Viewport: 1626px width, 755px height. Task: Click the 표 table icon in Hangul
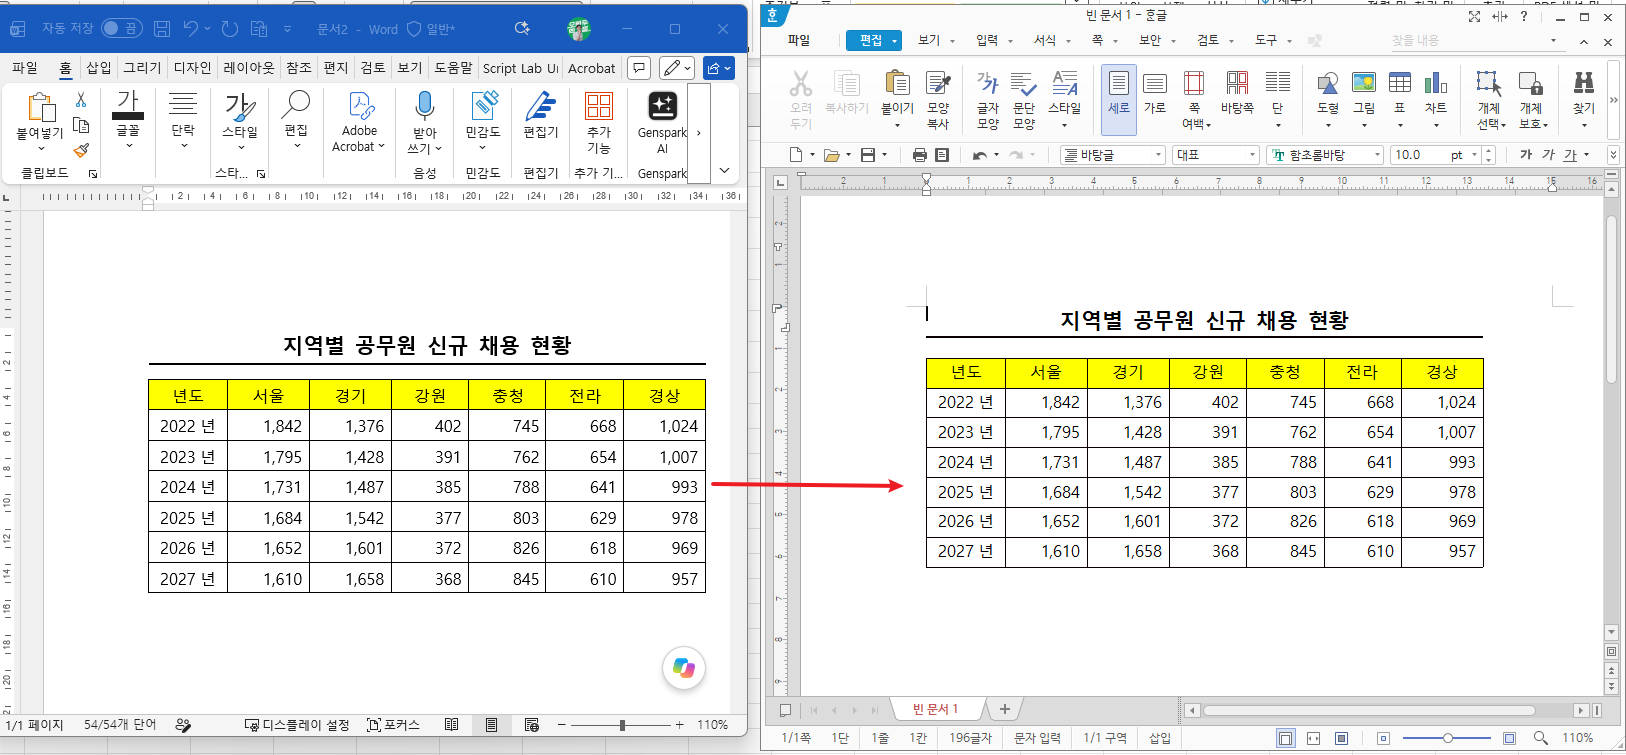point(1400,92)
